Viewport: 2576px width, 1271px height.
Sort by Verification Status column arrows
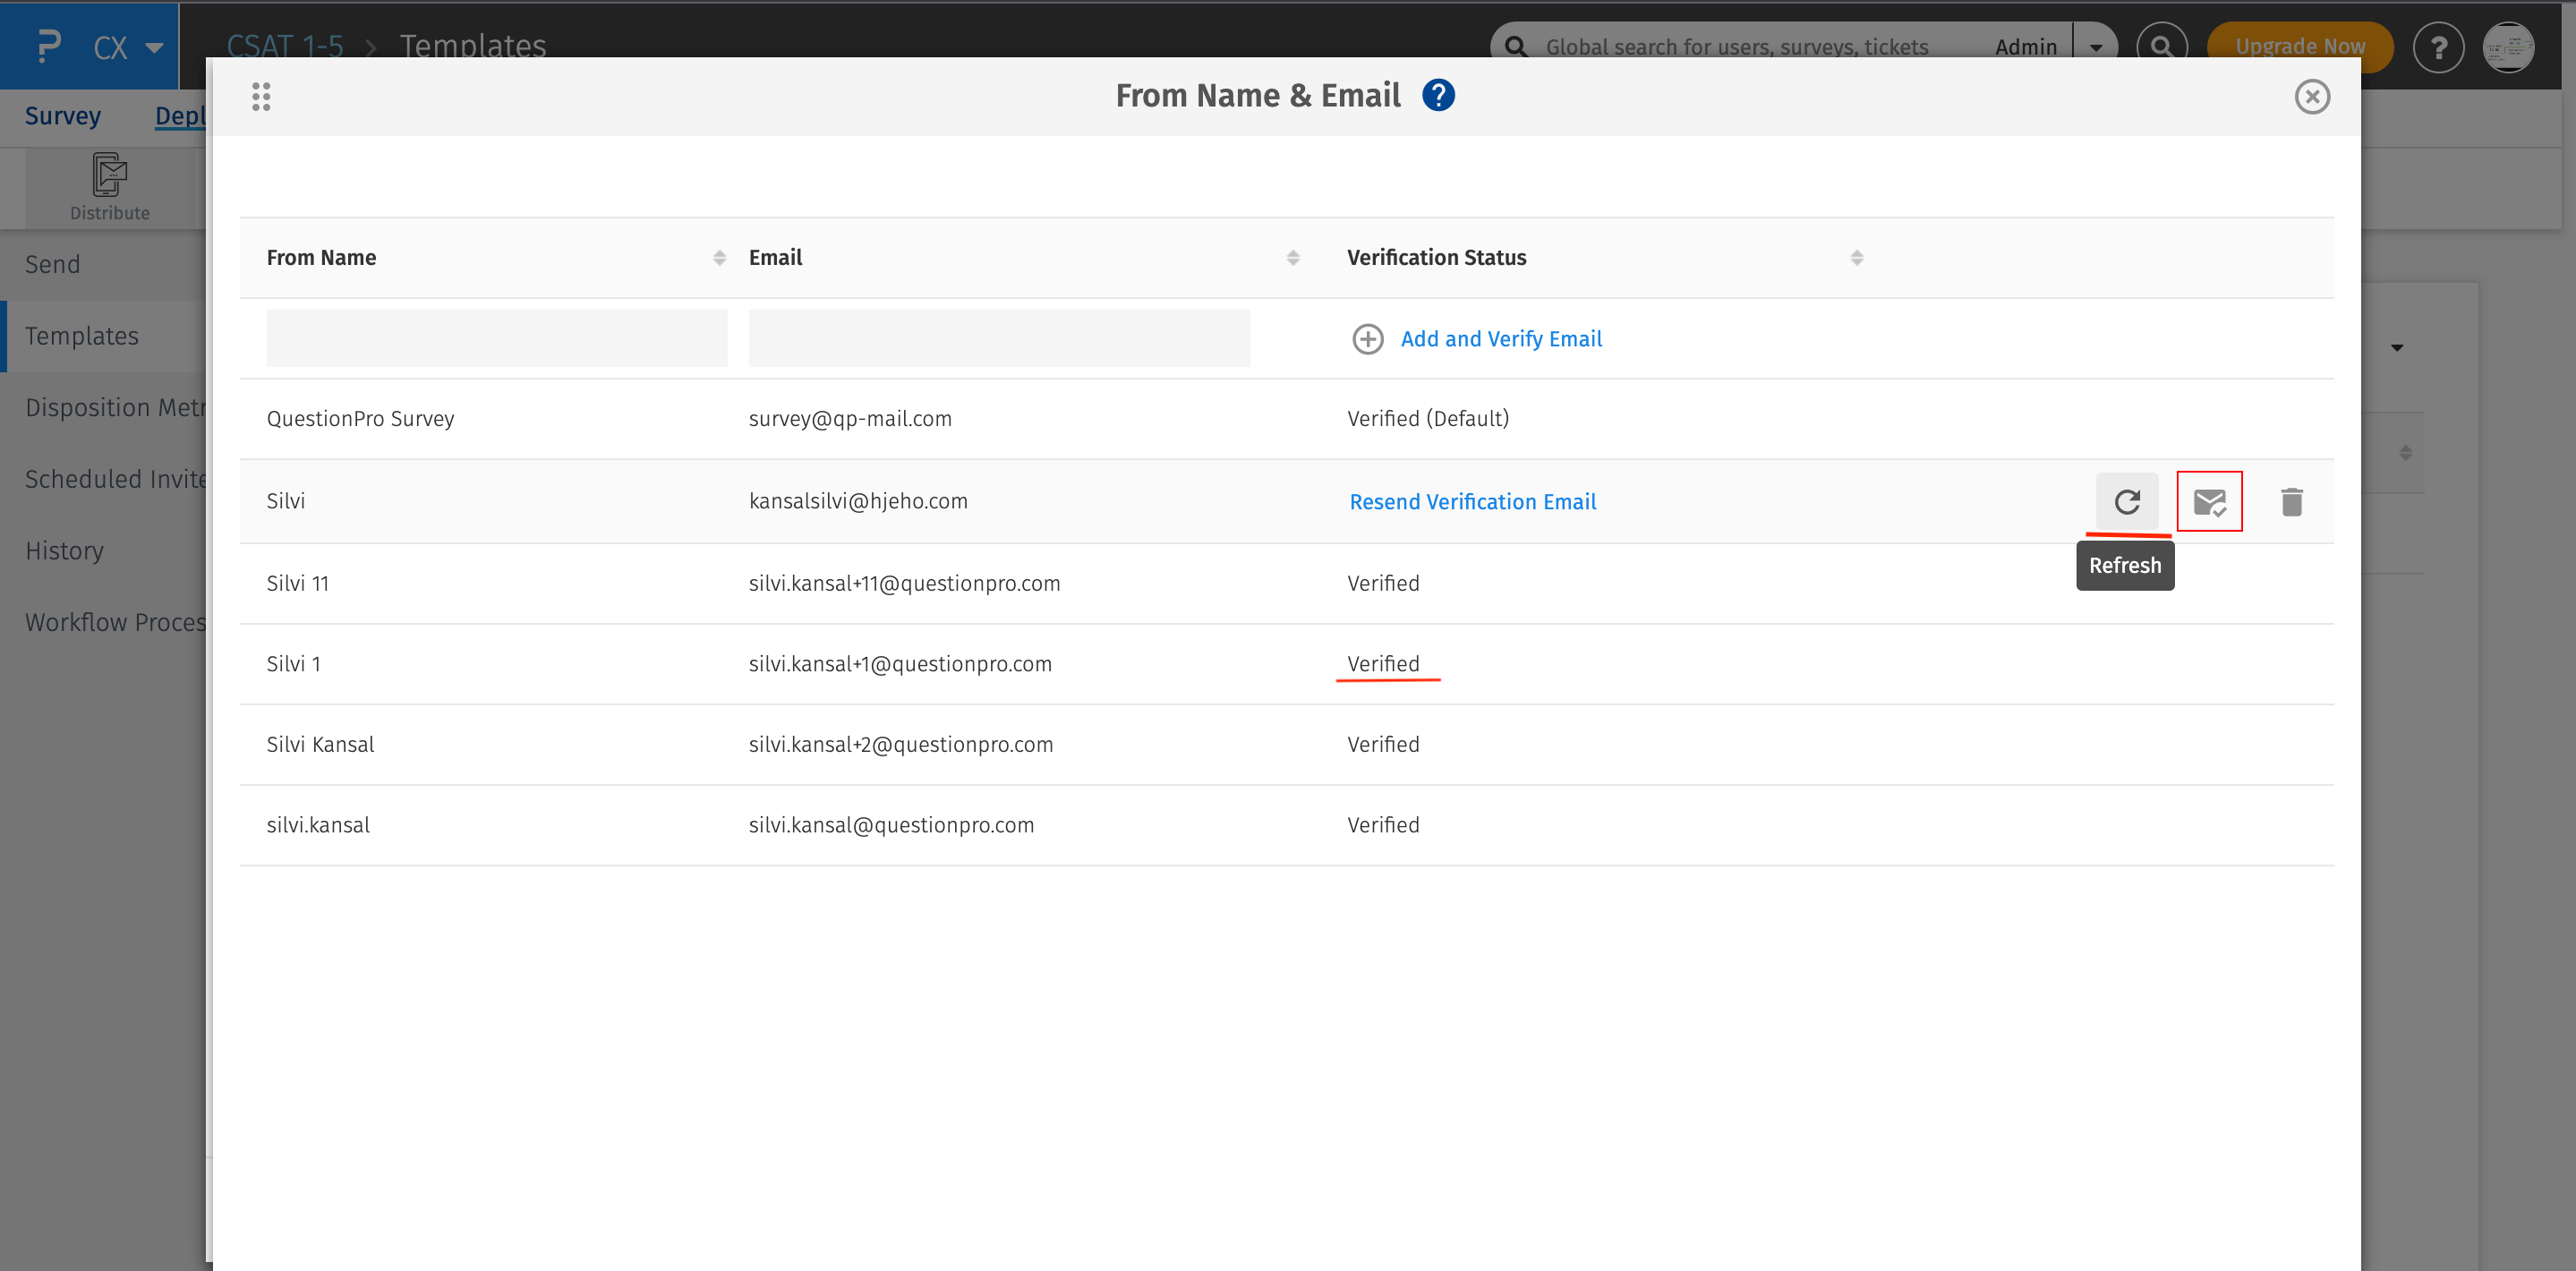pos(1856,258)
